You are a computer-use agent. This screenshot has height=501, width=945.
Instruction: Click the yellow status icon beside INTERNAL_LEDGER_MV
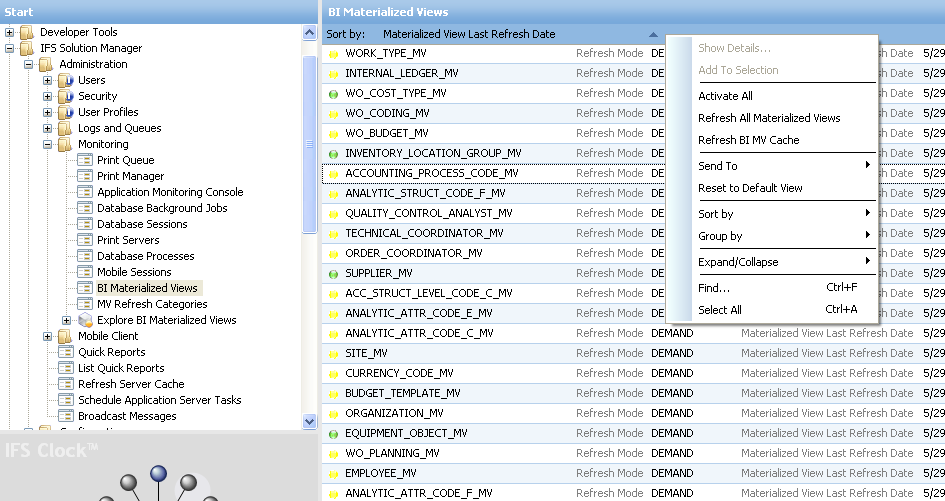(x=333, y=74)
